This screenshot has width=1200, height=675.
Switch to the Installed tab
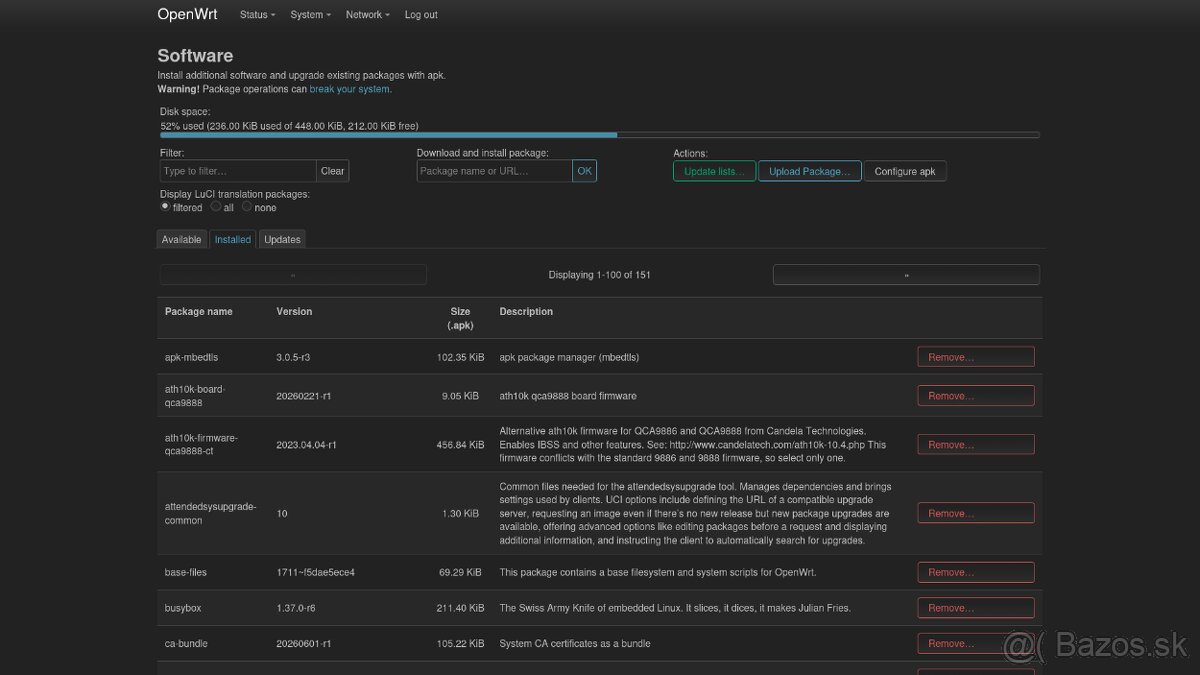tap(233, 239)
